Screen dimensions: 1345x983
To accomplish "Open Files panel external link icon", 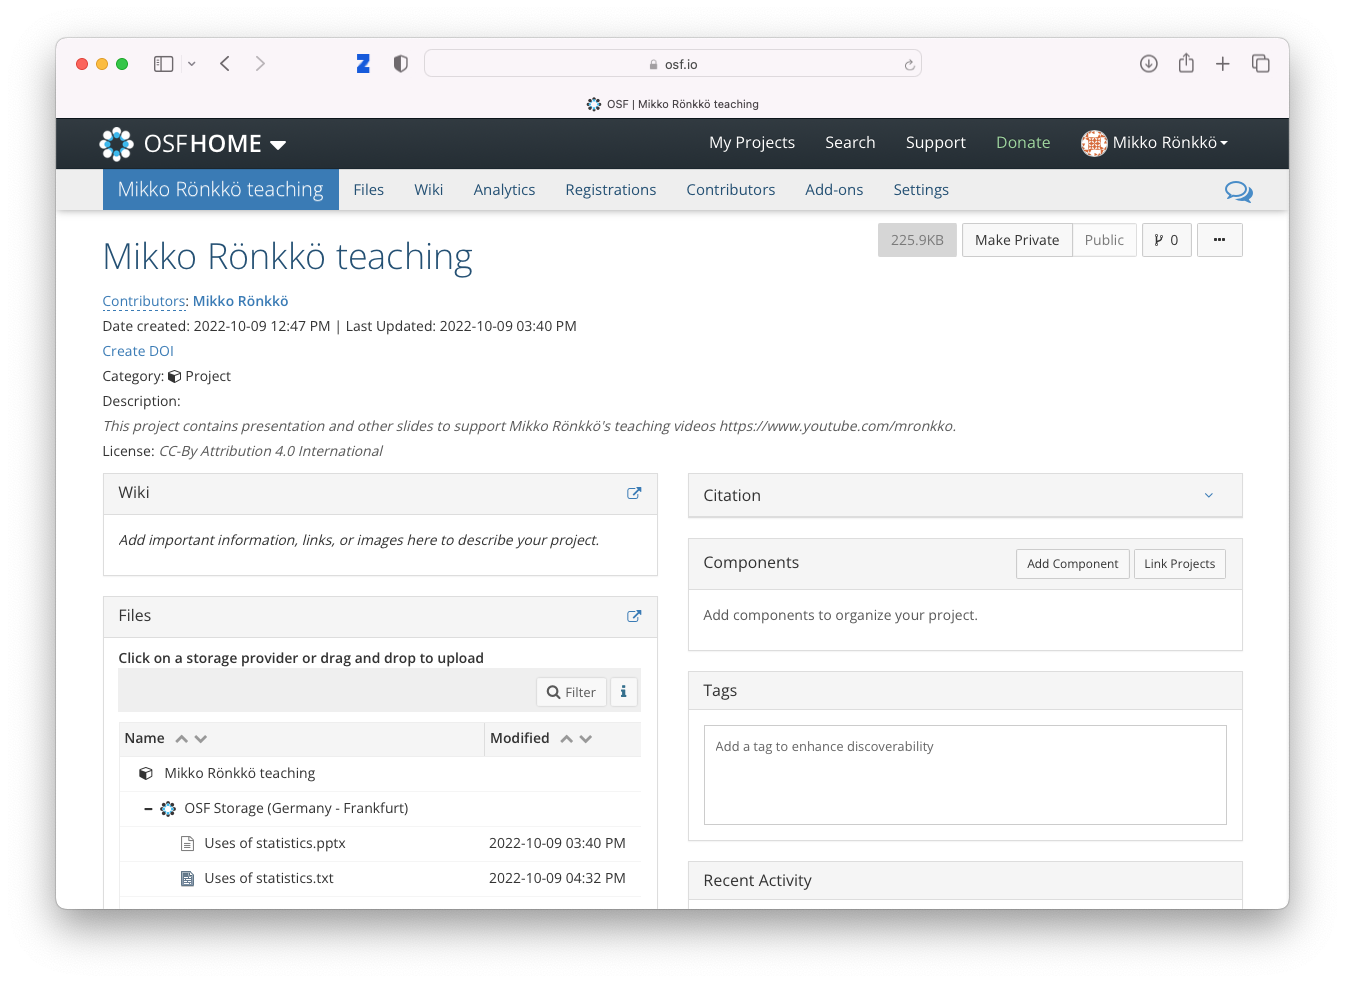I will tap(634, 616).
